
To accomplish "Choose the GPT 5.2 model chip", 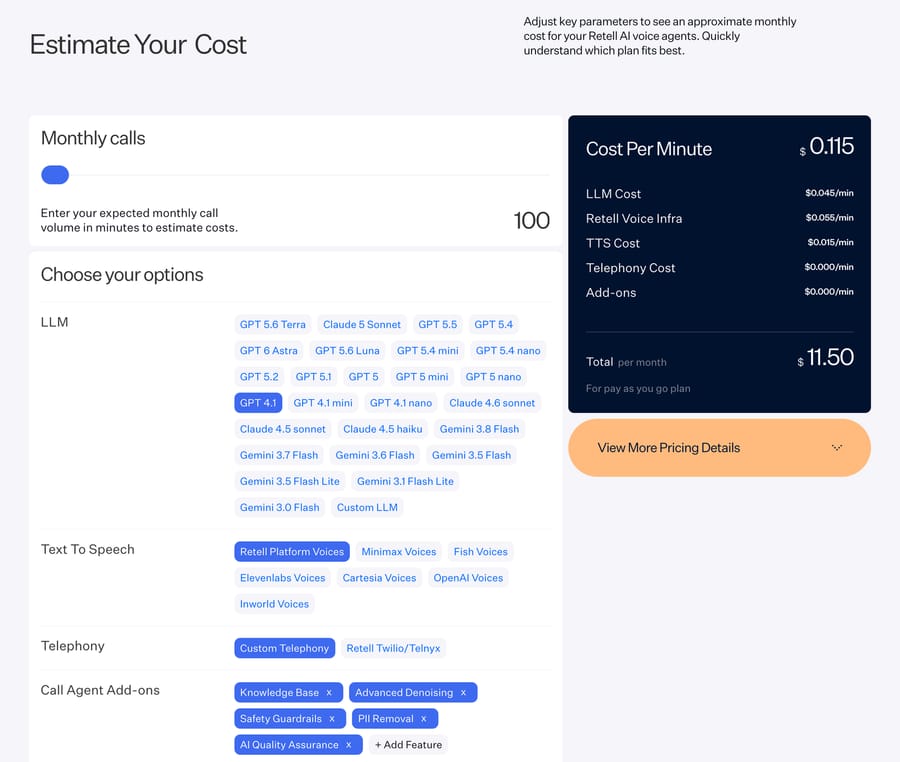I will coord(259,377).
